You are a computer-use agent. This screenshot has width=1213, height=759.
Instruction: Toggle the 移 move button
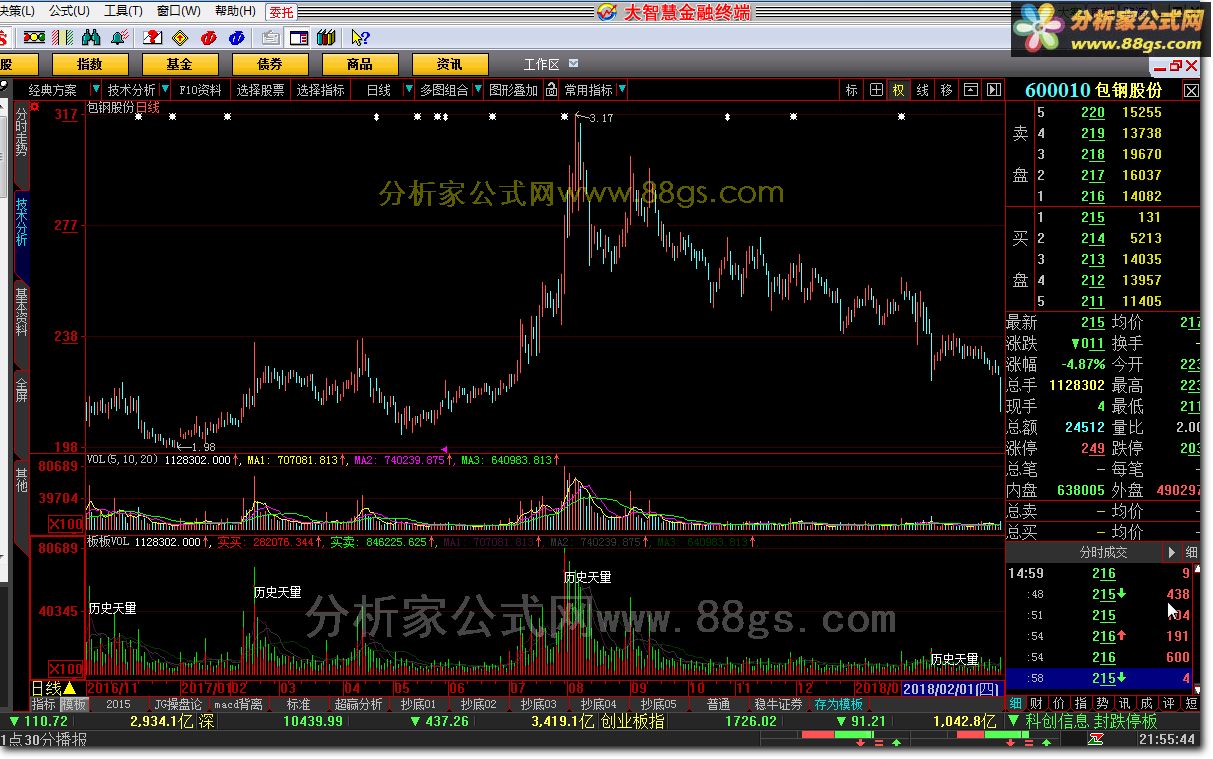coord(946,90)
